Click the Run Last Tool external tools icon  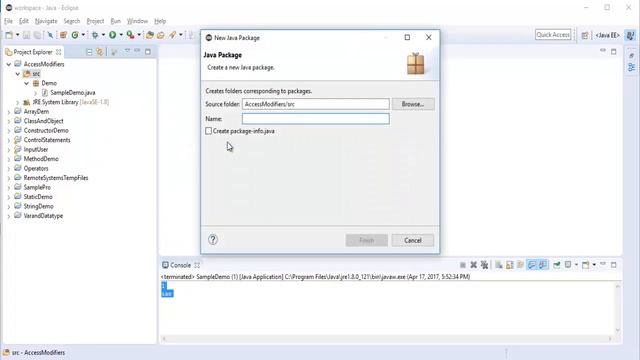pyautogui.click(x=131, y=35)
